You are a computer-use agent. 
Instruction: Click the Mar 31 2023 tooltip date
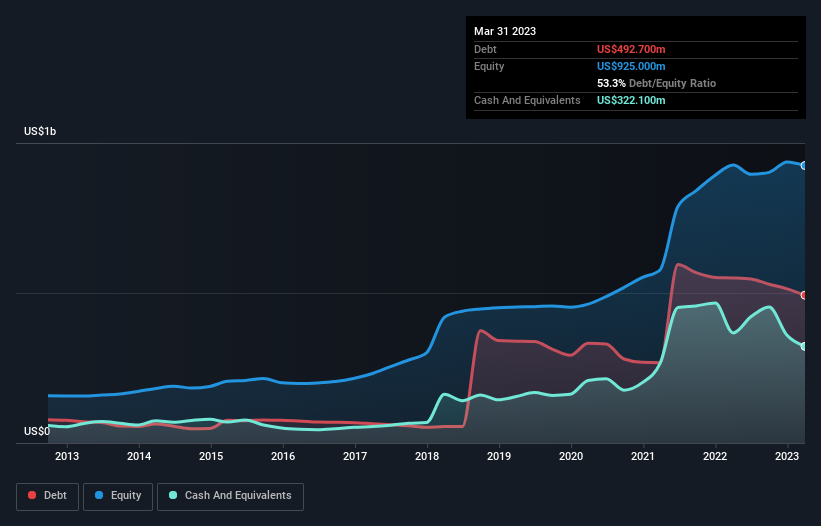[x=505, y=31]
